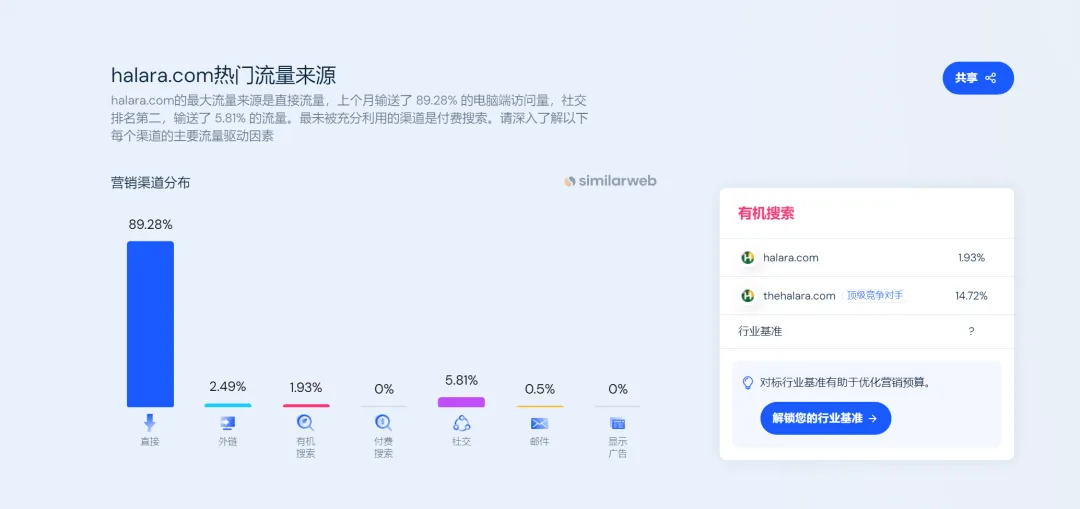1080x509 pixels.
Task: Click the similarweb logo watermark
Action: tap(610, 181)
